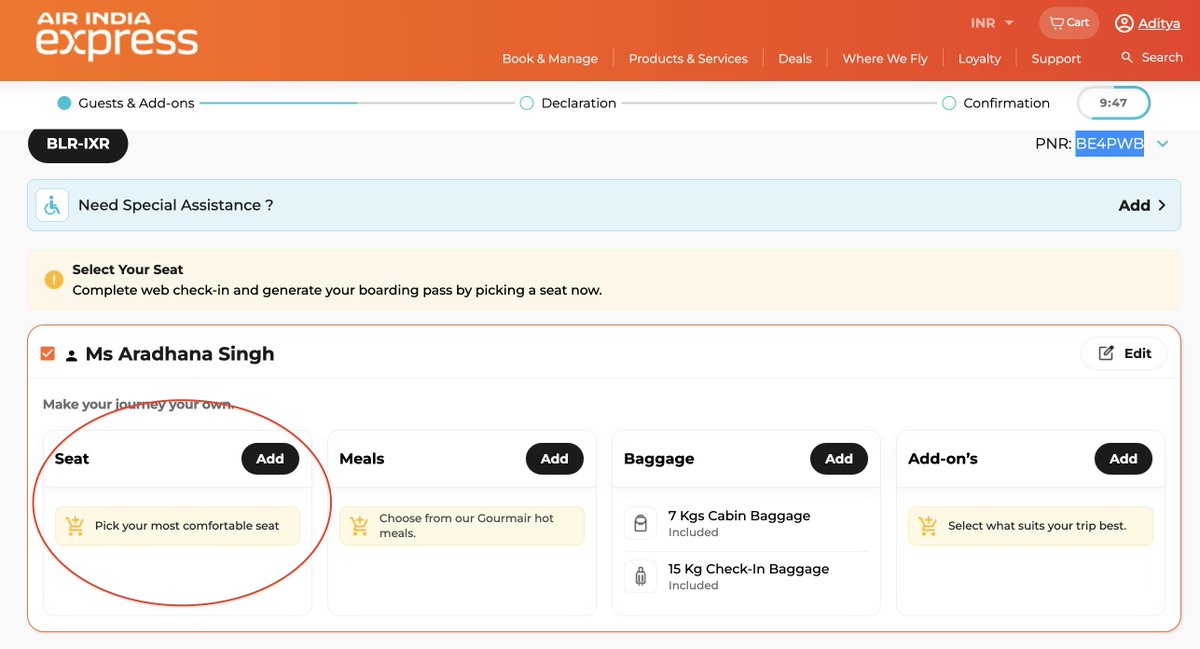Click the check-in baggage suitcase icon

[x=641, y=576]
